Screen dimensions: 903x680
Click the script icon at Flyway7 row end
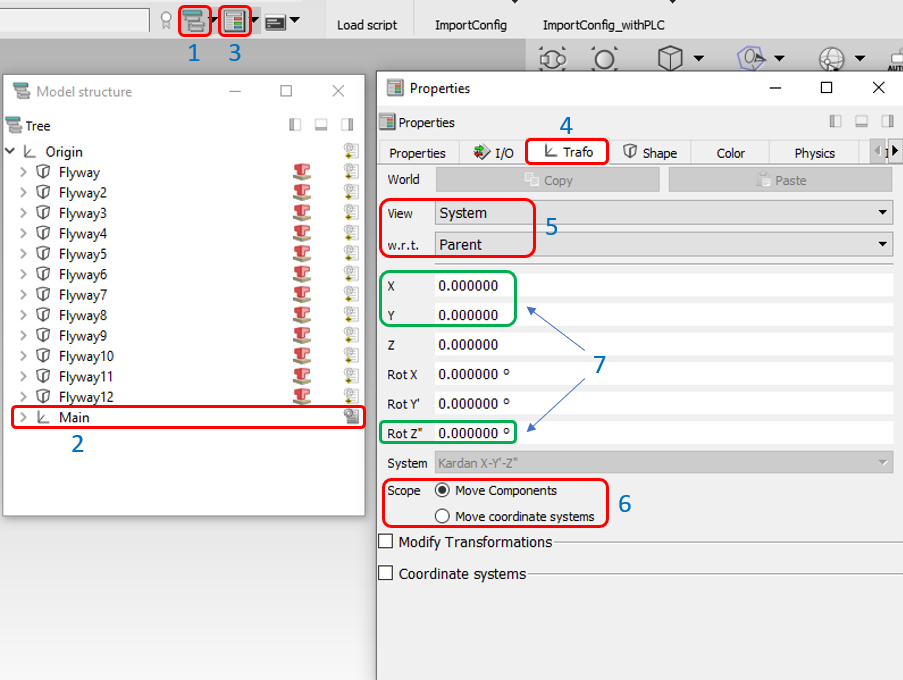350,295
